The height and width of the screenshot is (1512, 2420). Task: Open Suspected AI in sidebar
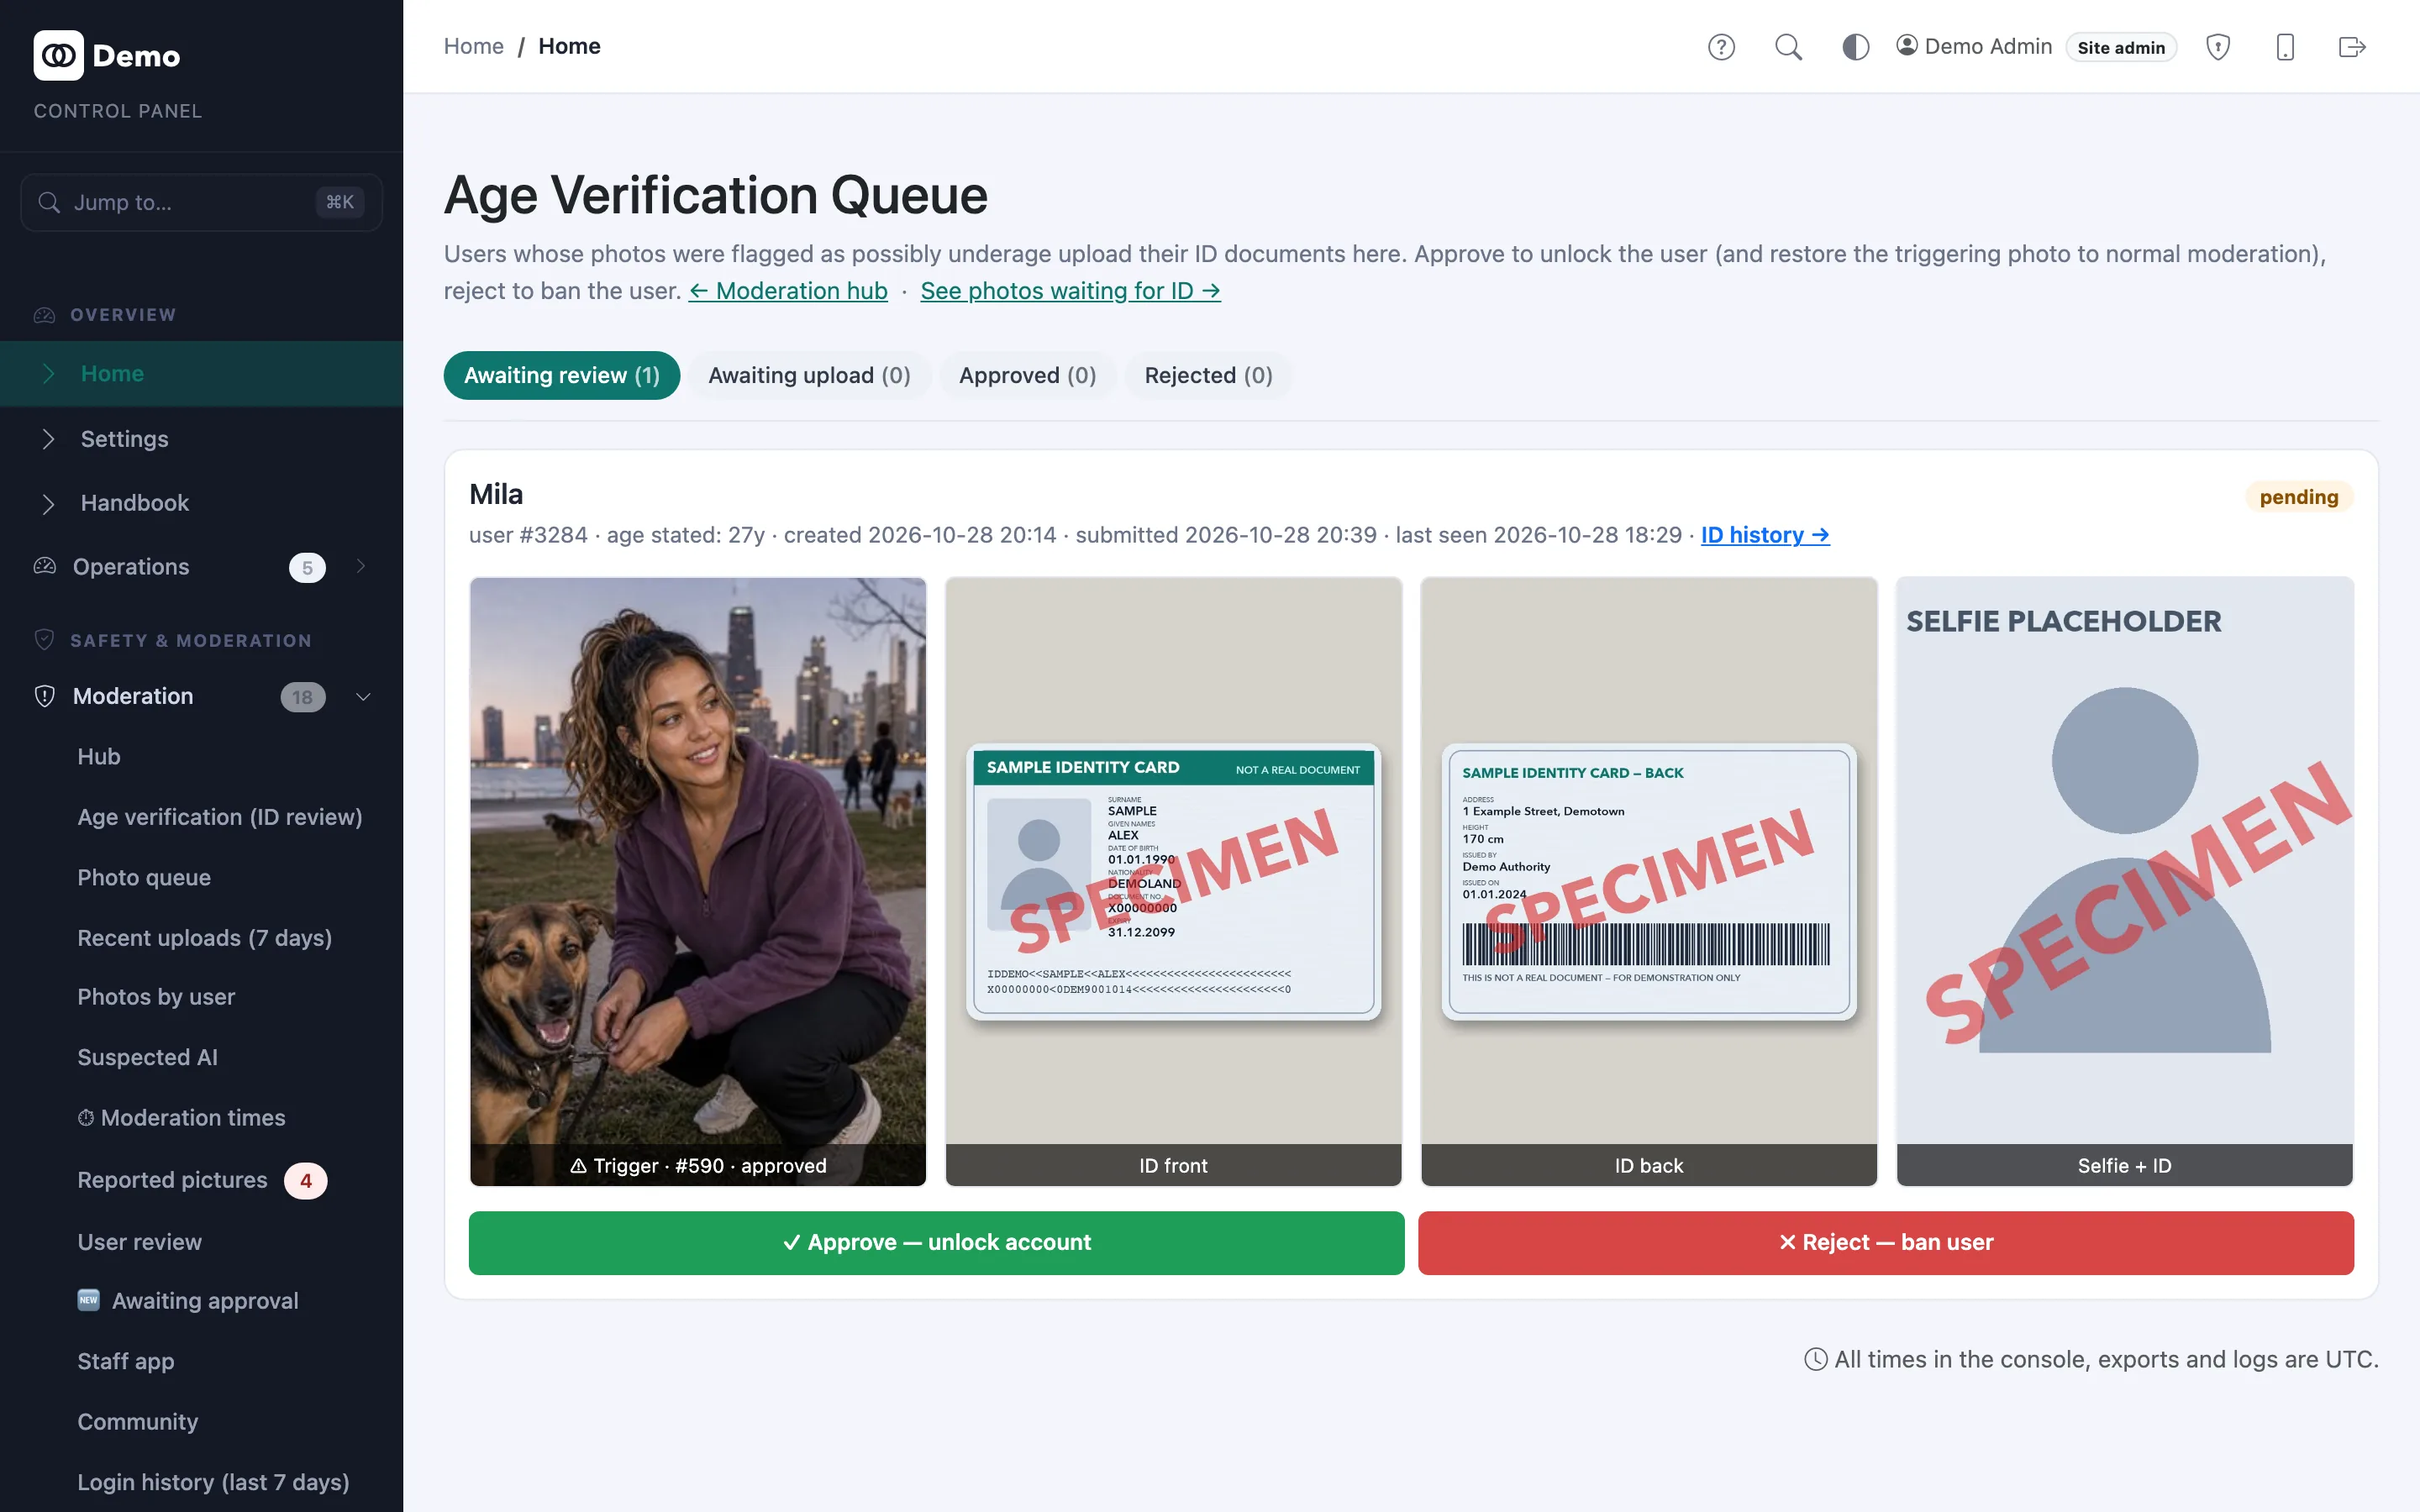147,1057
